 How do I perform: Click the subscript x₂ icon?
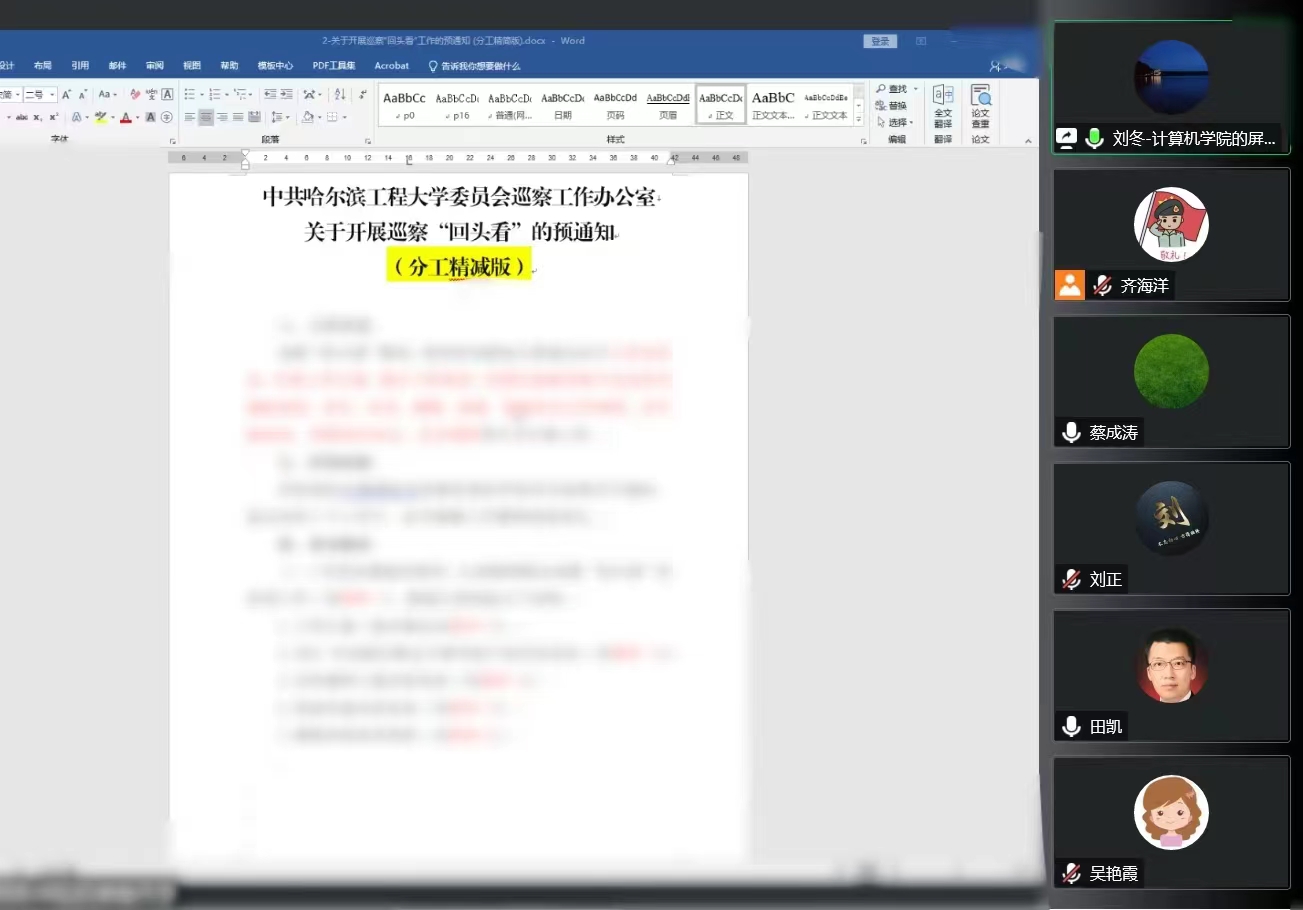pyautogui.click(x=37, y=117)
